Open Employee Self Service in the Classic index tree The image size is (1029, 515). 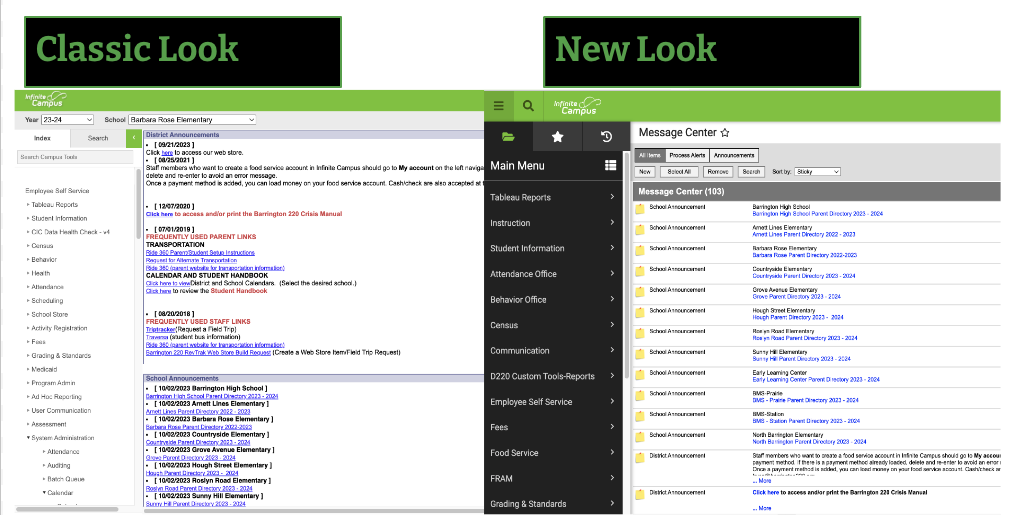click(x=57, y=191)
